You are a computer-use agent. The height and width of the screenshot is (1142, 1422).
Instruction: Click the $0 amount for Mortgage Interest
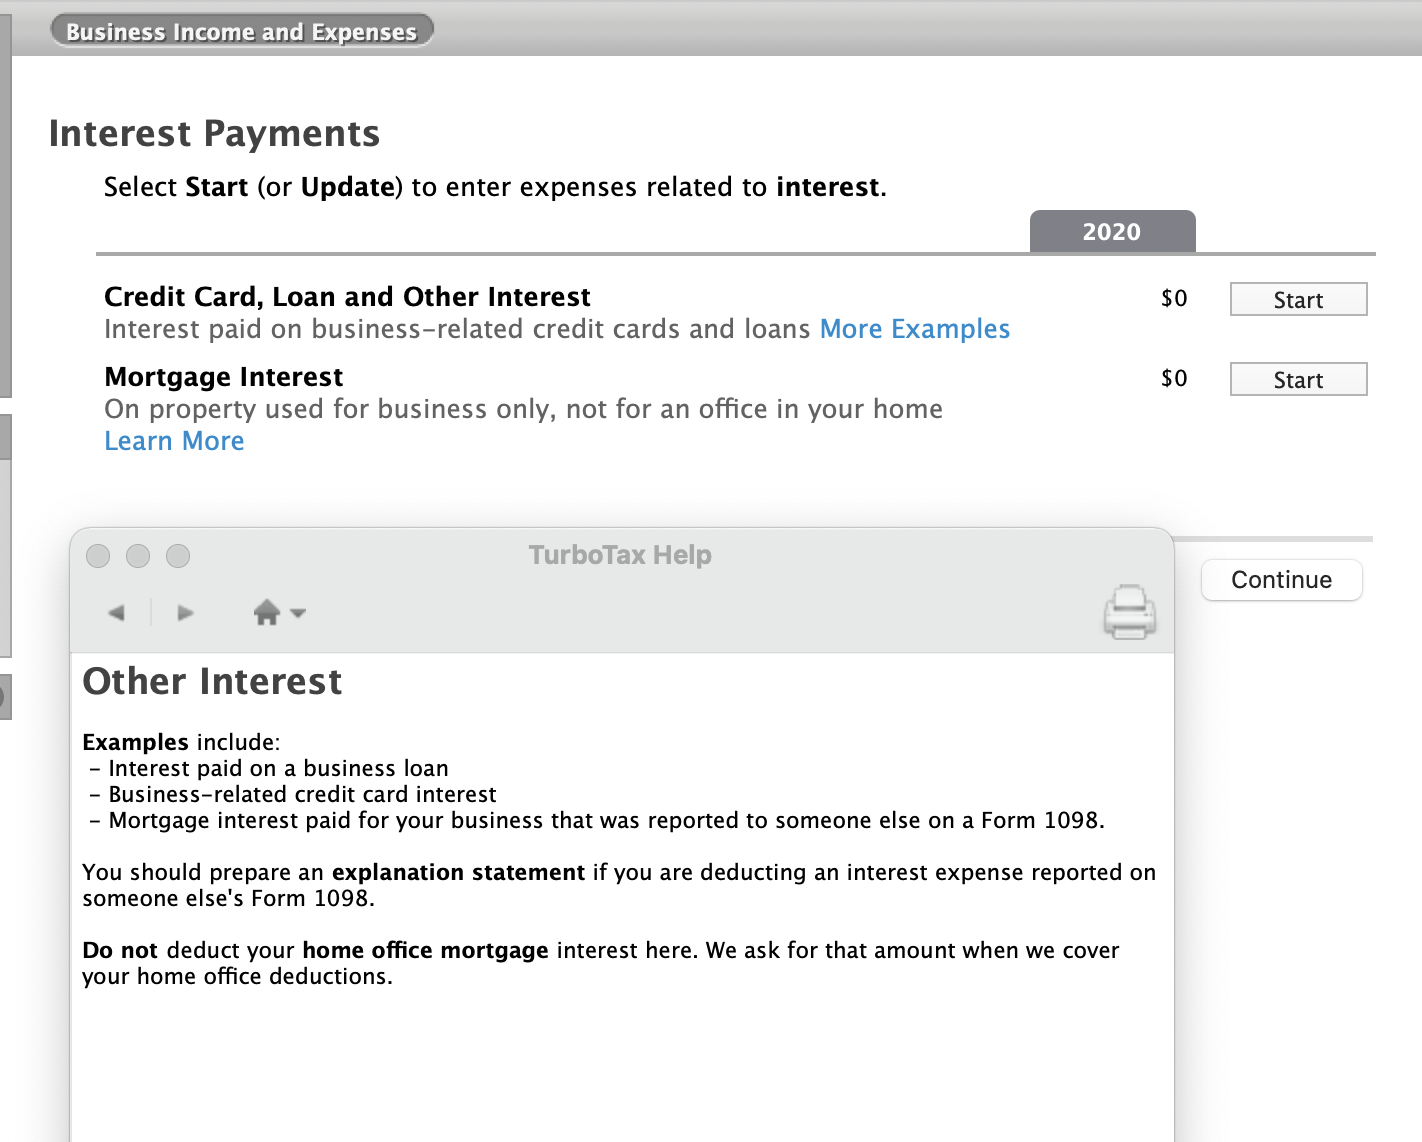point(1174,378)
